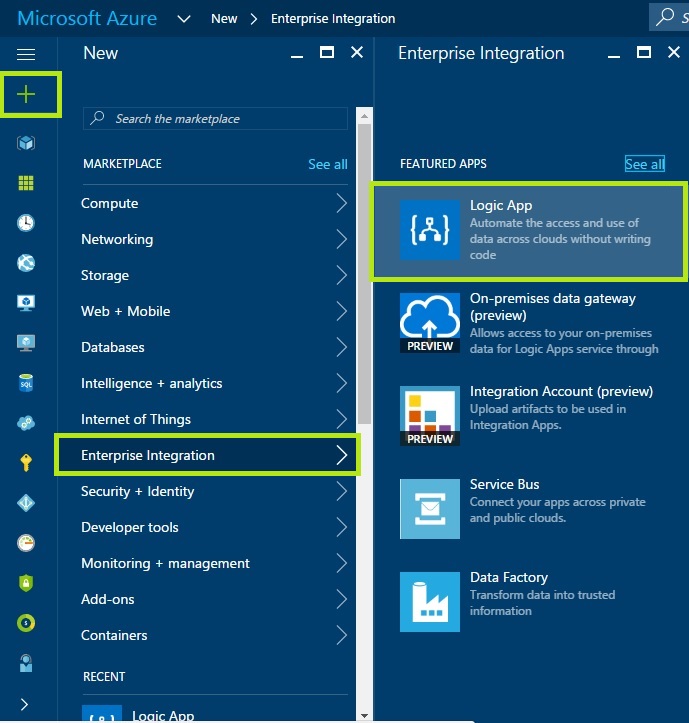Click the Data Factory icon
689x723 pixels.
coord(430,602)
